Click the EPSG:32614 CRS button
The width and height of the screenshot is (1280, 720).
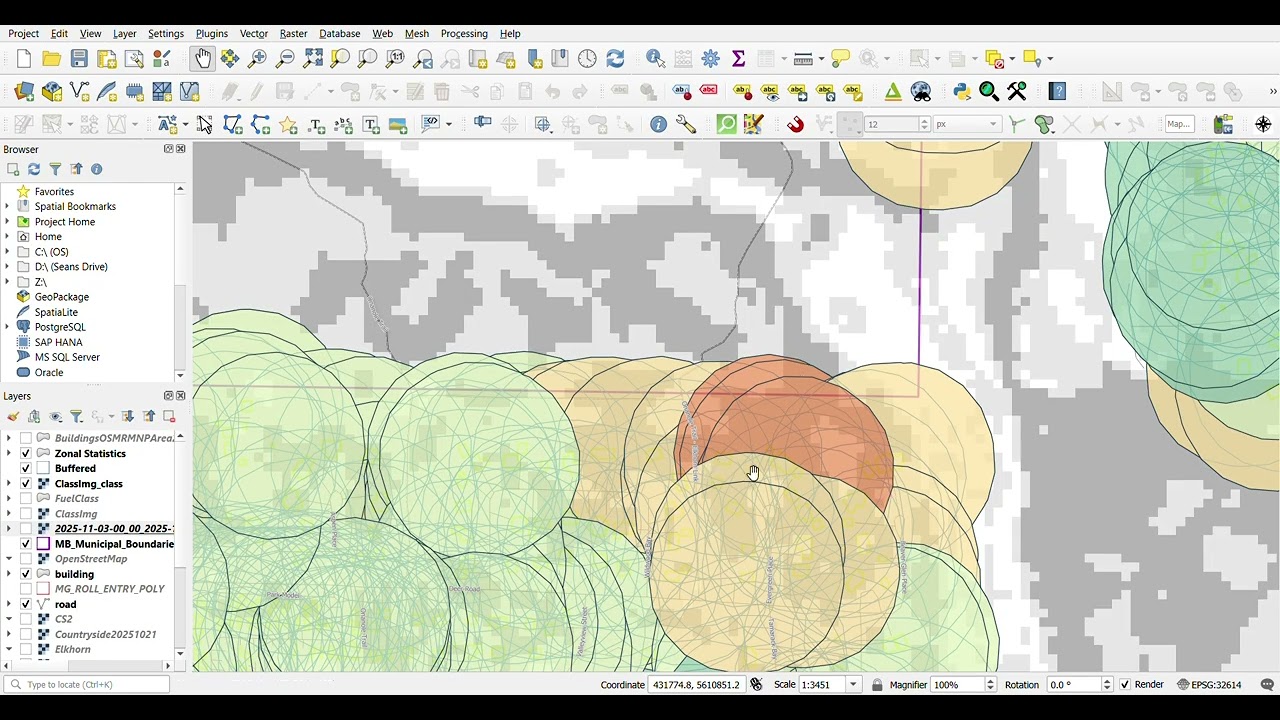[1209, 685]
